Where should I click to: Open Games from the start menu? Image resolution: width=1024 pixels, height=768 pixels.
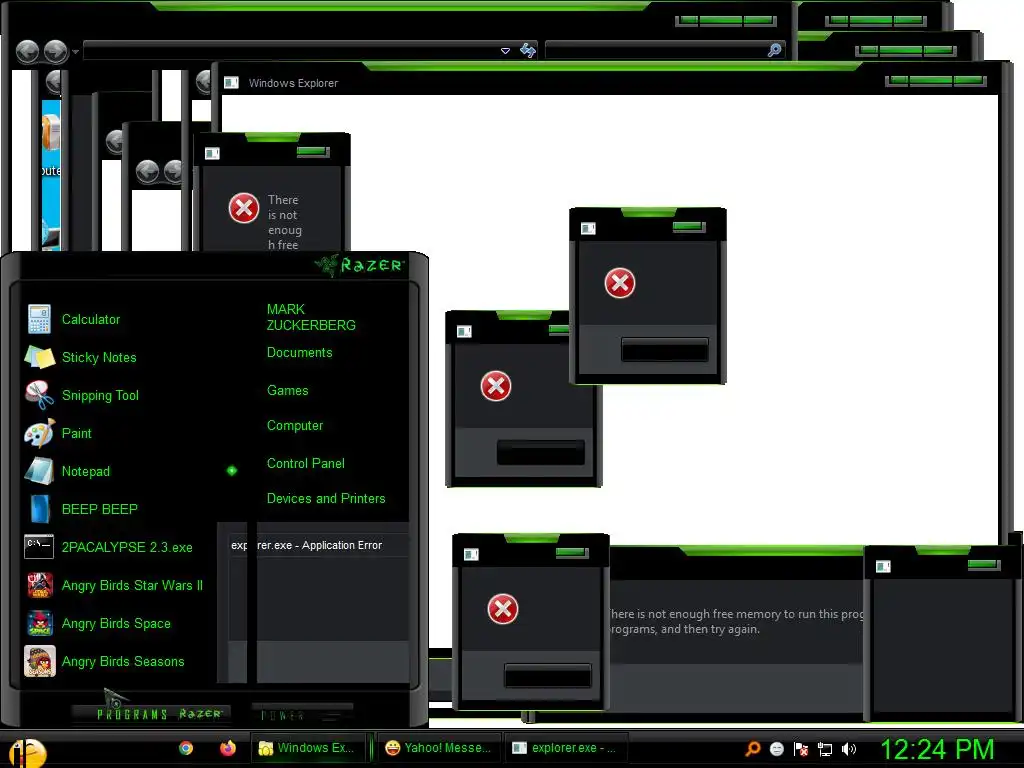287,390
